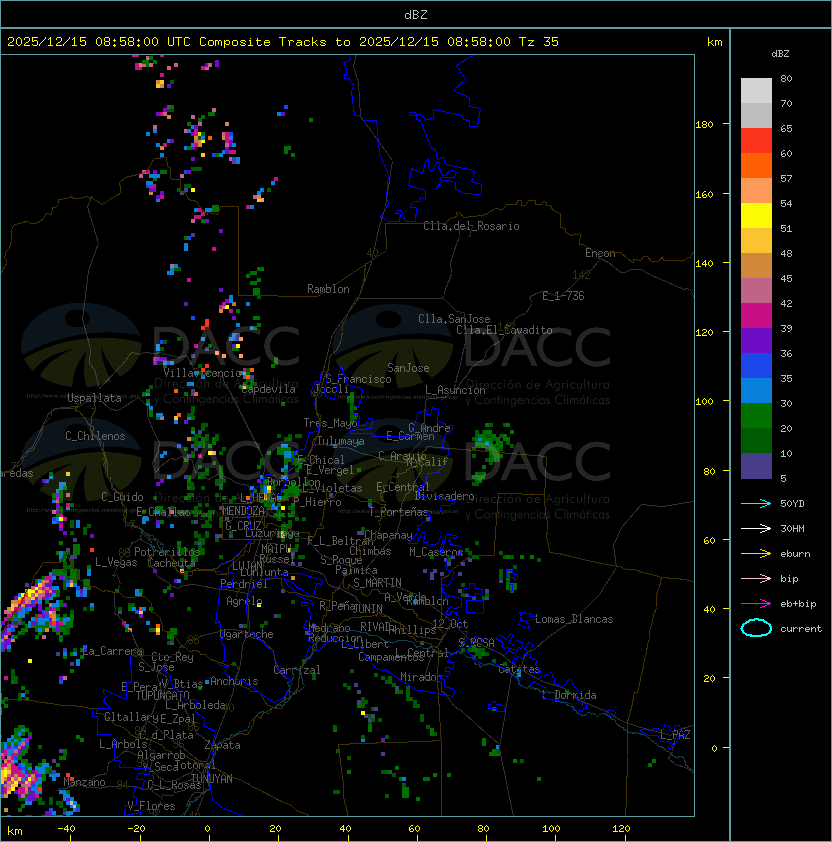Click the 'Carrizal' map label

point(297,670)
